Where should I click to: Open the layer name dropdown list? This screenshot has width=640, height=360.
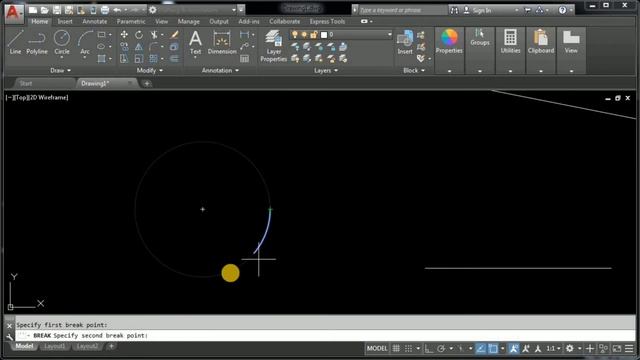[389, 35]
